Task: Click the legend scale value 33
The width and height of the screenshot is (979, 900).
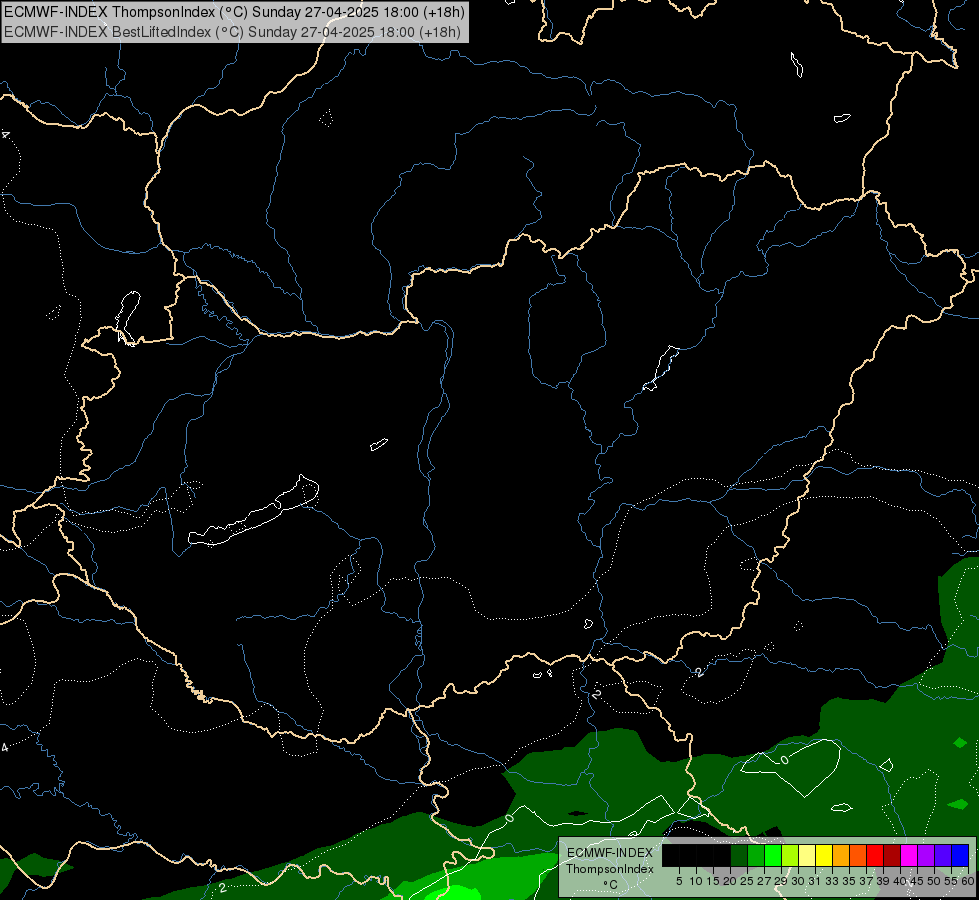Action: coord(832,881)
